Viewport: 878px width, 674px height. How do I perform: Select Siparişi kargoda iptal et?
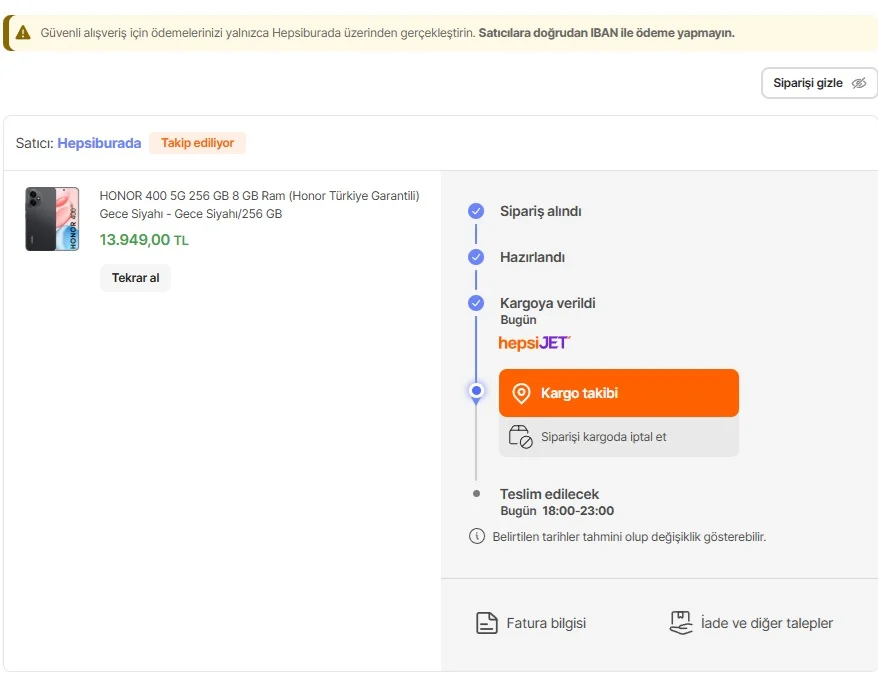click(603, 437)
